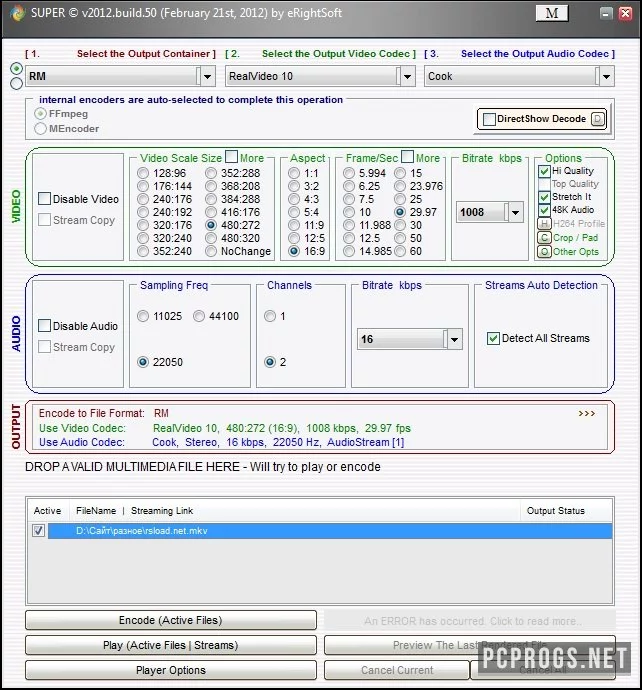The height and width of the screenshot is (690, 642).
Task: Select NoChange video scale size
Action: (x=211, y=251)
